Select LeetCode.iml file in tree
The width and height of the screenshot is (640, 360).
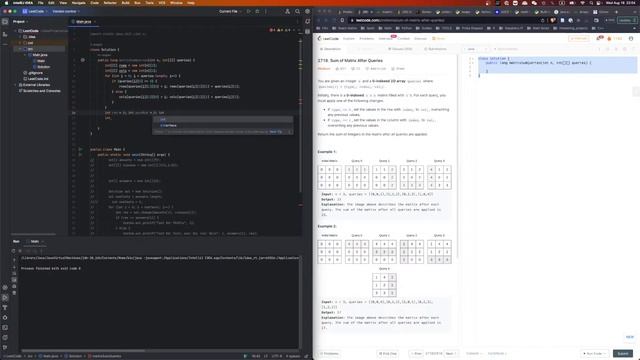(38, 79)
